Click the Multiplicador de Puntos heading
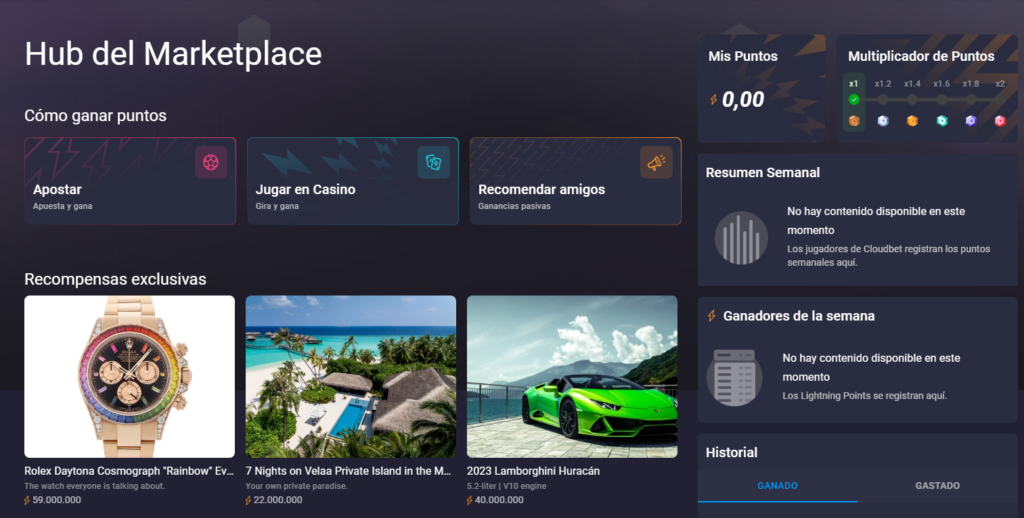The image size is (1024, 518). pos(921,57)
